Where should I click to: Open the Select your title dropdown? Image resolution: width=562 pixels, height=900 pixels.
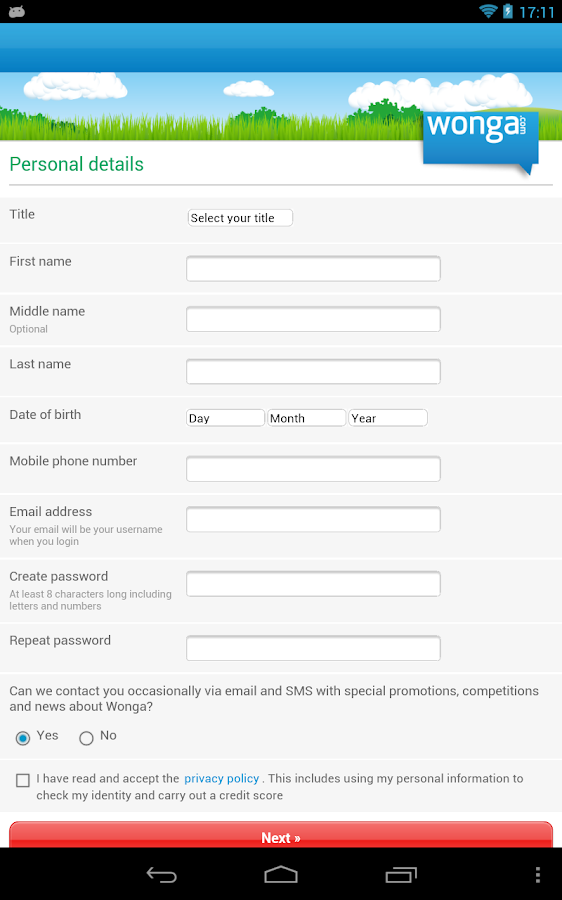pos(240,218)
